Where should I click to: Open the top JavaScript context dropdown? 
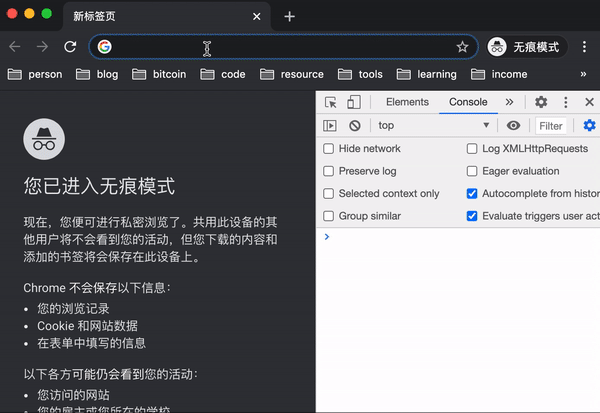tap(434, 126)
